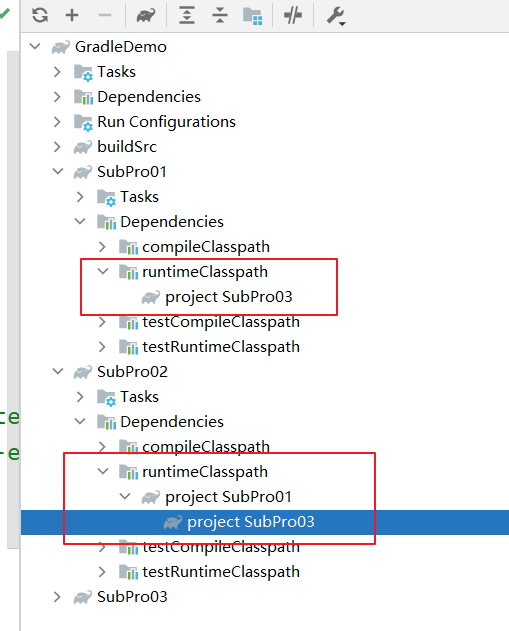
Task: Expand the SubPro03 project at bottom
Action: point(57,597)
